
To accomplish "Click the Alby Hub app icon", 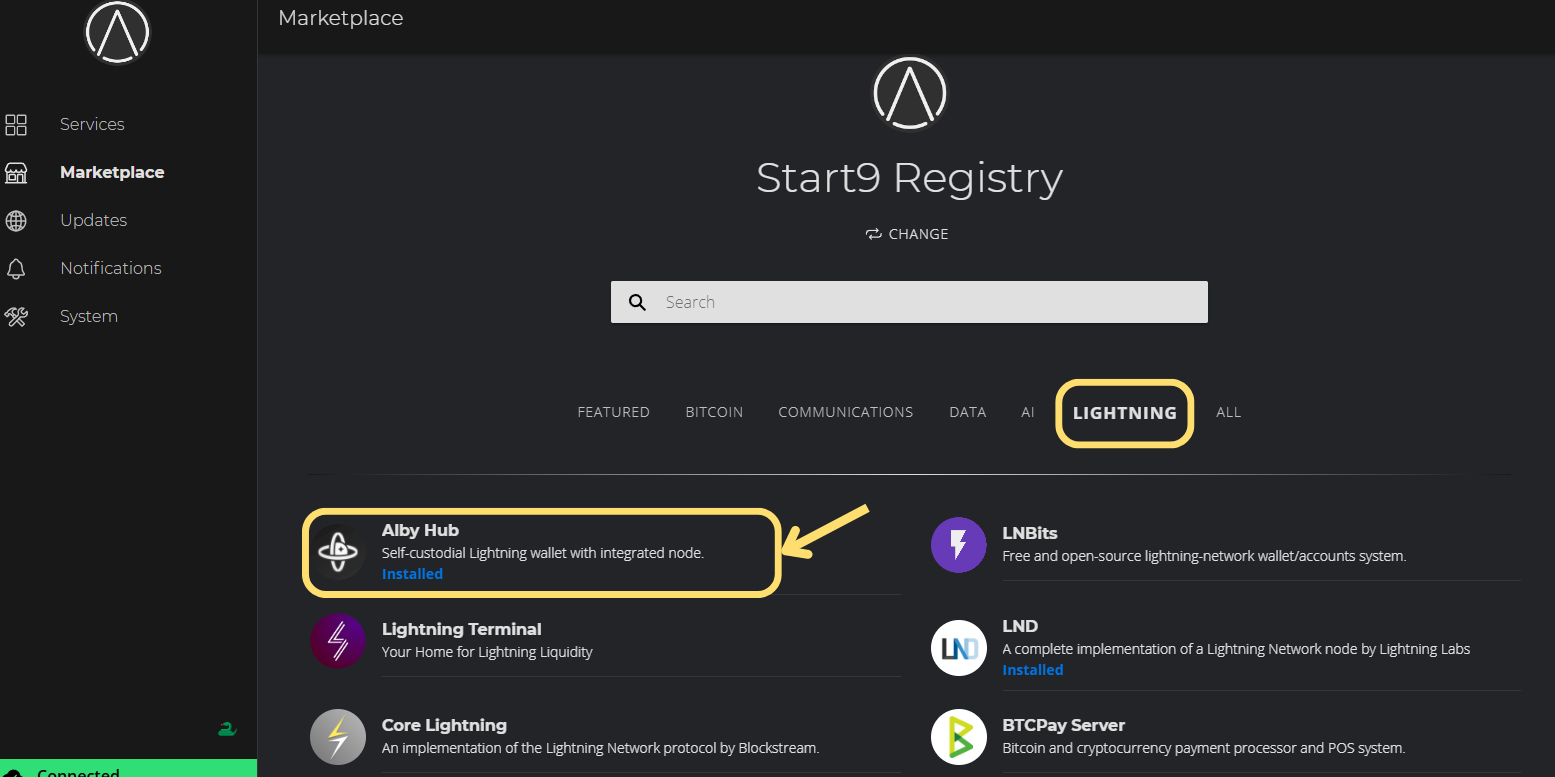I will click(338, 551).
